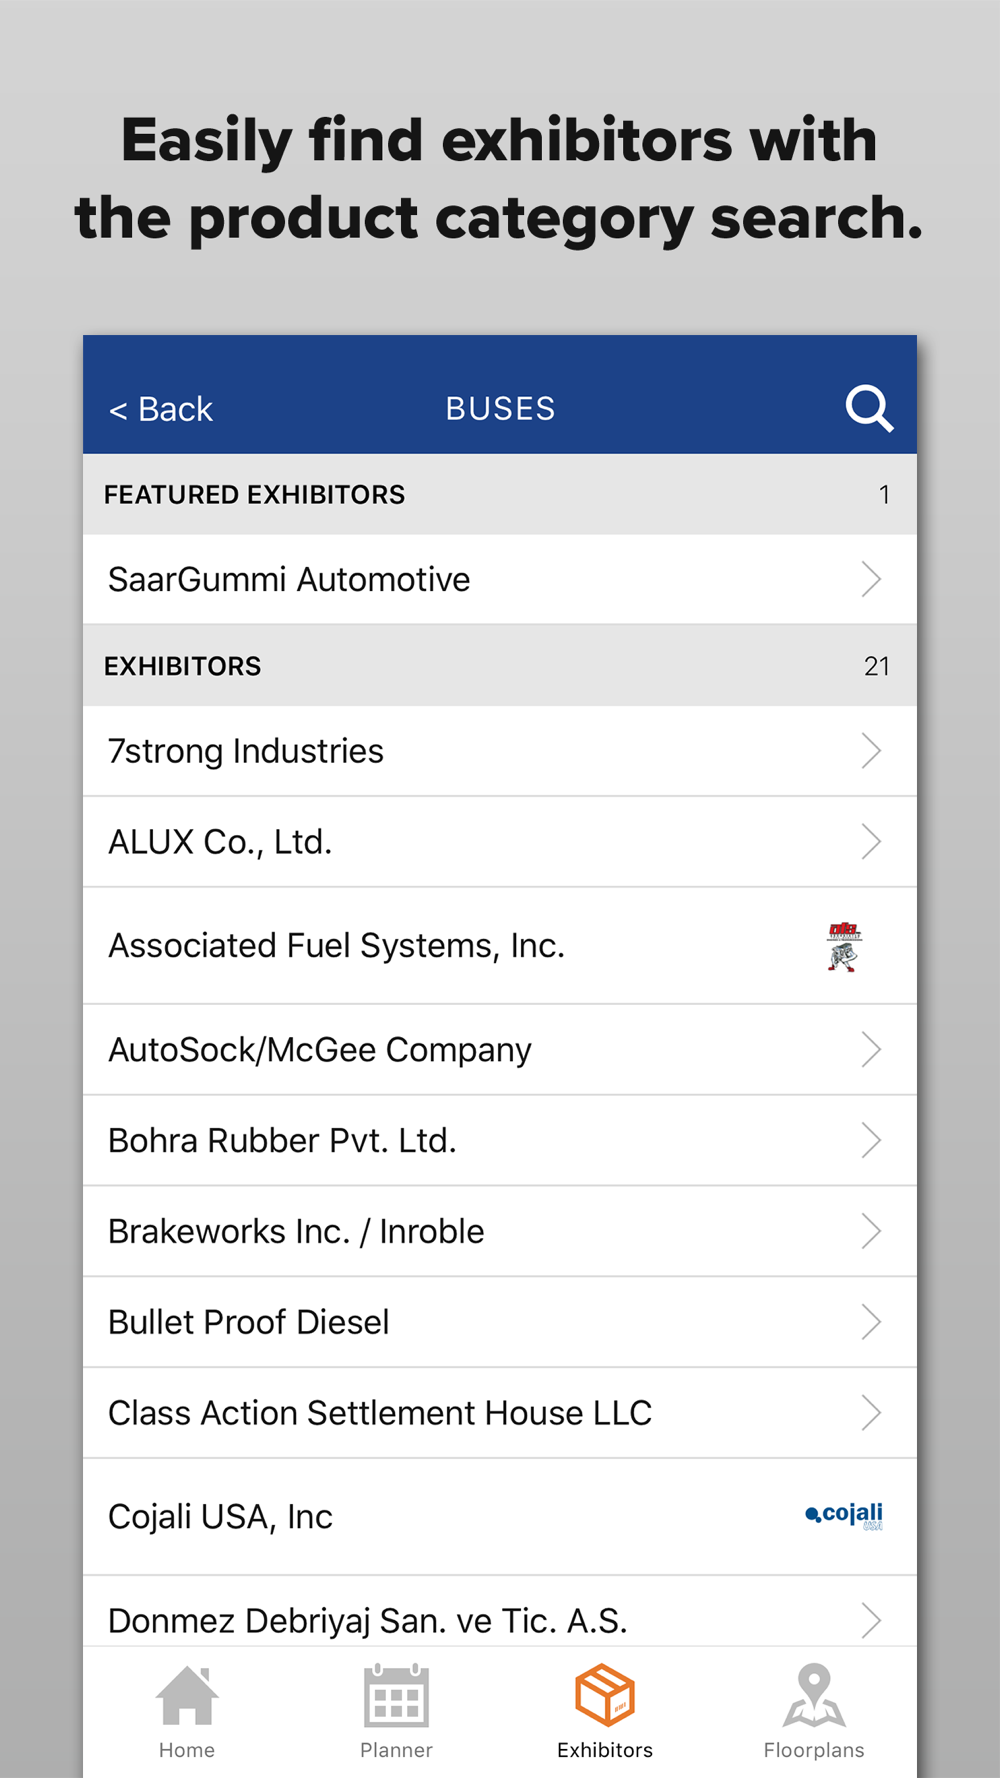Screen dimensions: 1000x1778
Task: Tap the Cojali USA logo
Action: click(x=844, y=1516)
